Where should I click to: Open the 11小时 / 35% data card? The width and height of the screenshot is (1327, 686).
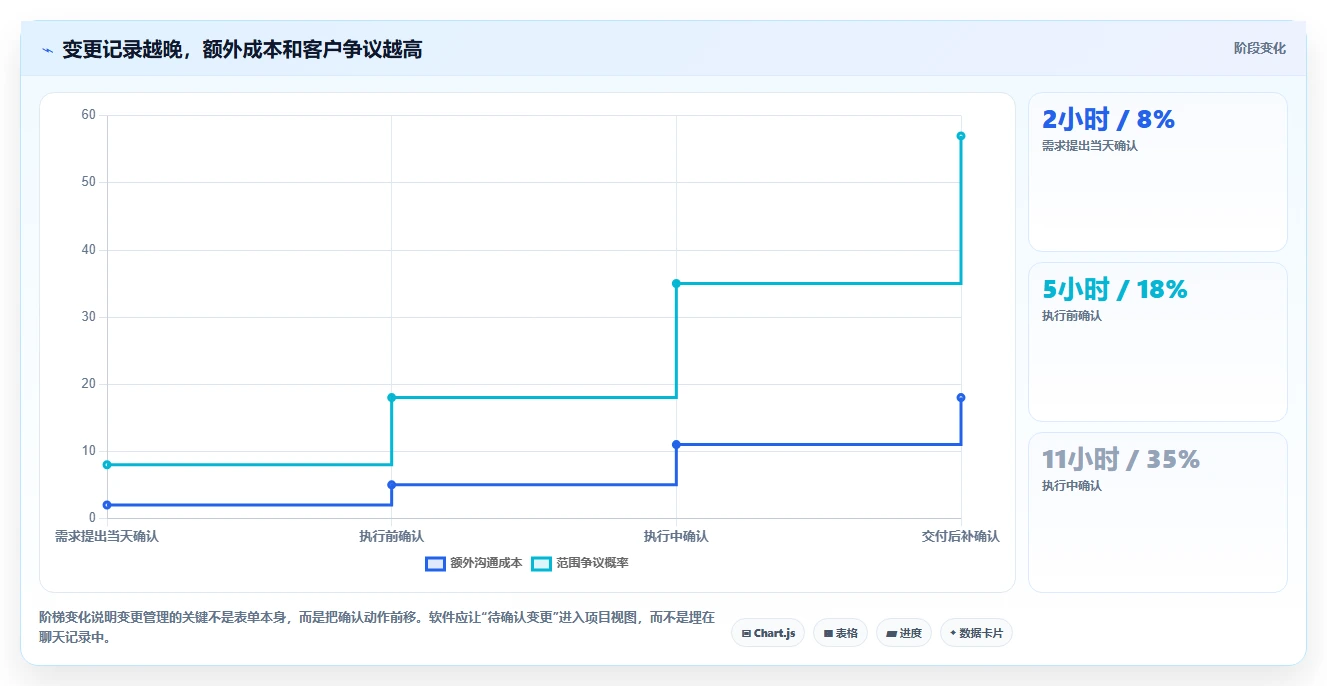pos(1157,512)
